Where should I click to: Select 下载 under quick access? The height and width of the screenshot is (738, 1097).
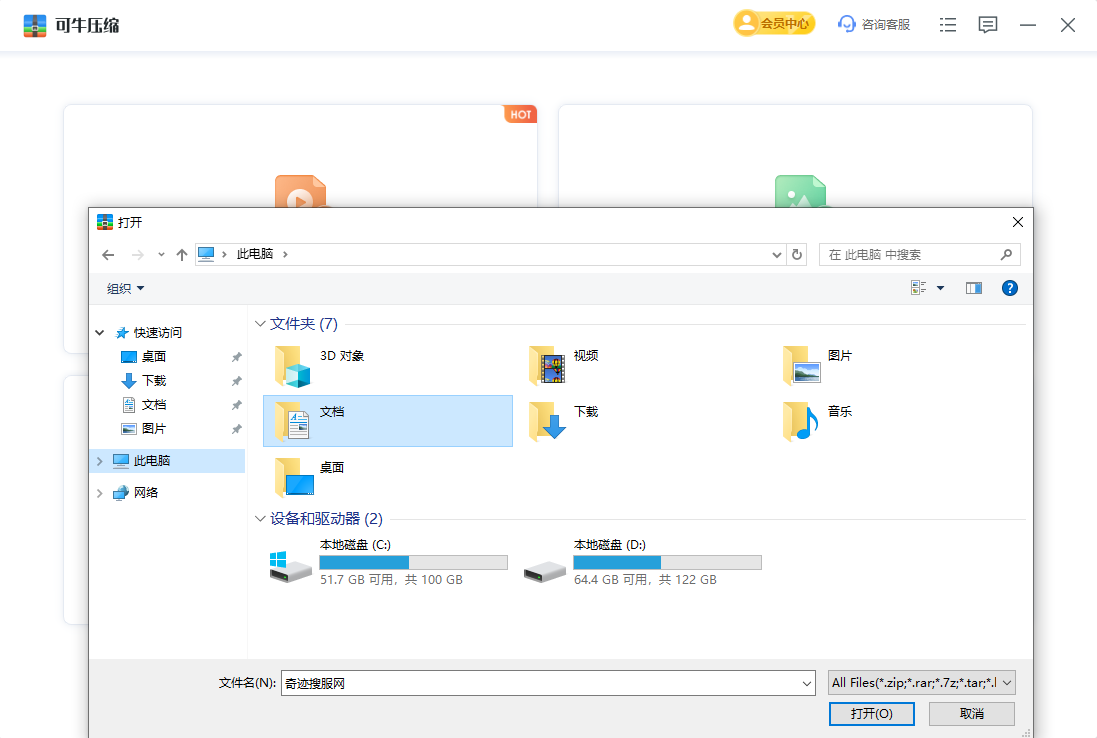point(153,381)
